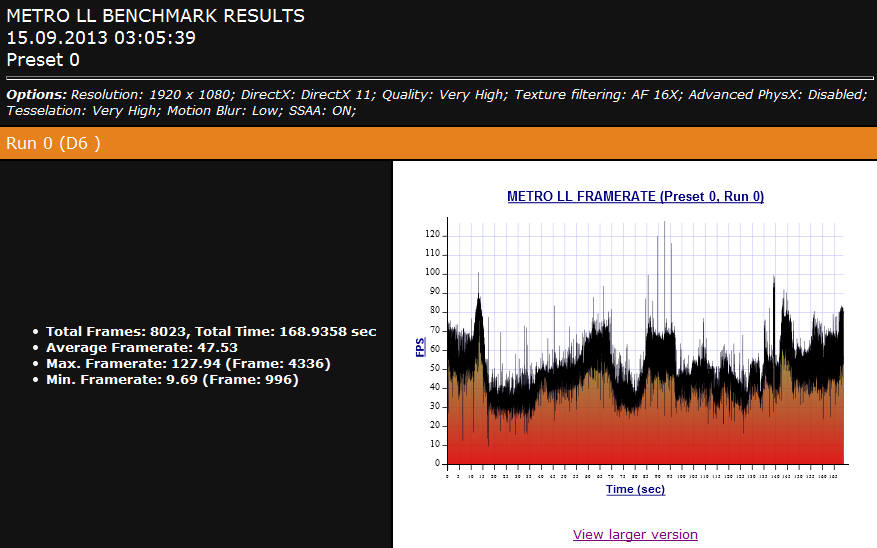
Task: Select the 'METRO LL BENCHMARK RESULTS' heading
Action: coord(155,16)
